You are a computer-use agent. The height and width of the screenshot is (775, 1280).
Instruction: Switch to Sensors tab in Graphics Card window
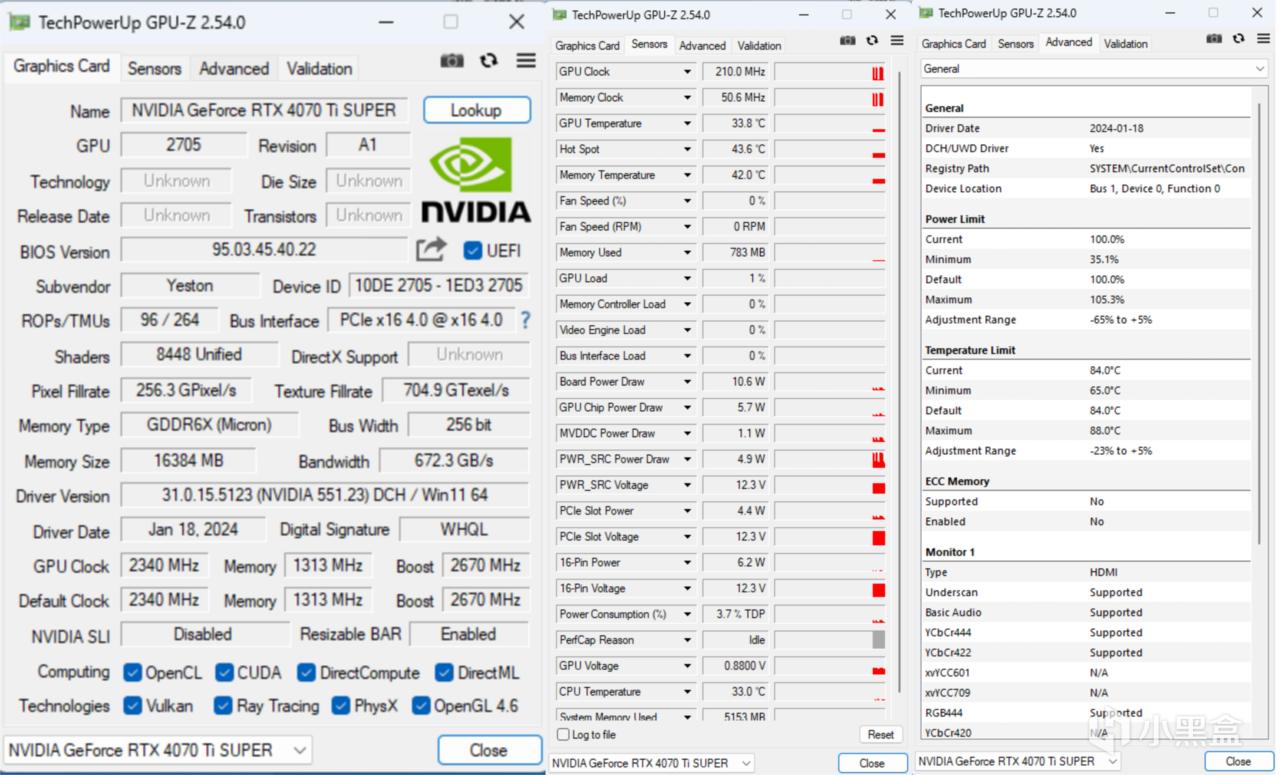[154, 68]
